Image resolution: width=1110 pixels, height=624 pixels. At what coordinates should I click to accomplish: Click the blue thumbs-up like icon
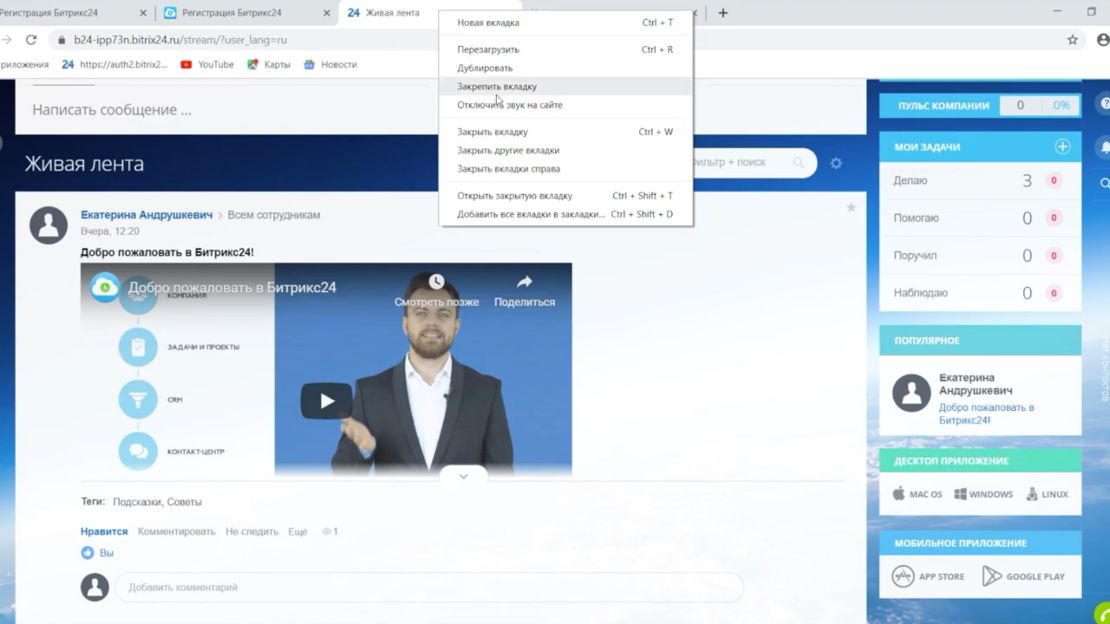[87, 552]
